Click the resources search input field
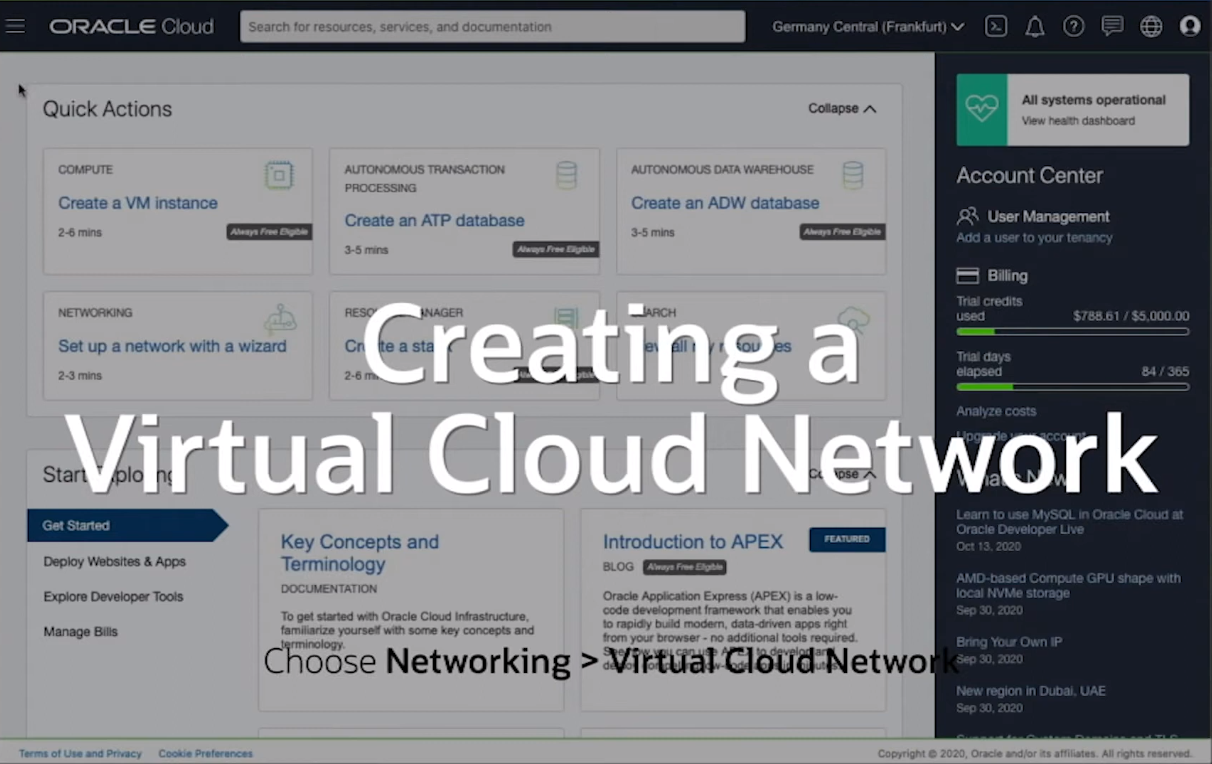 point(492,26)
